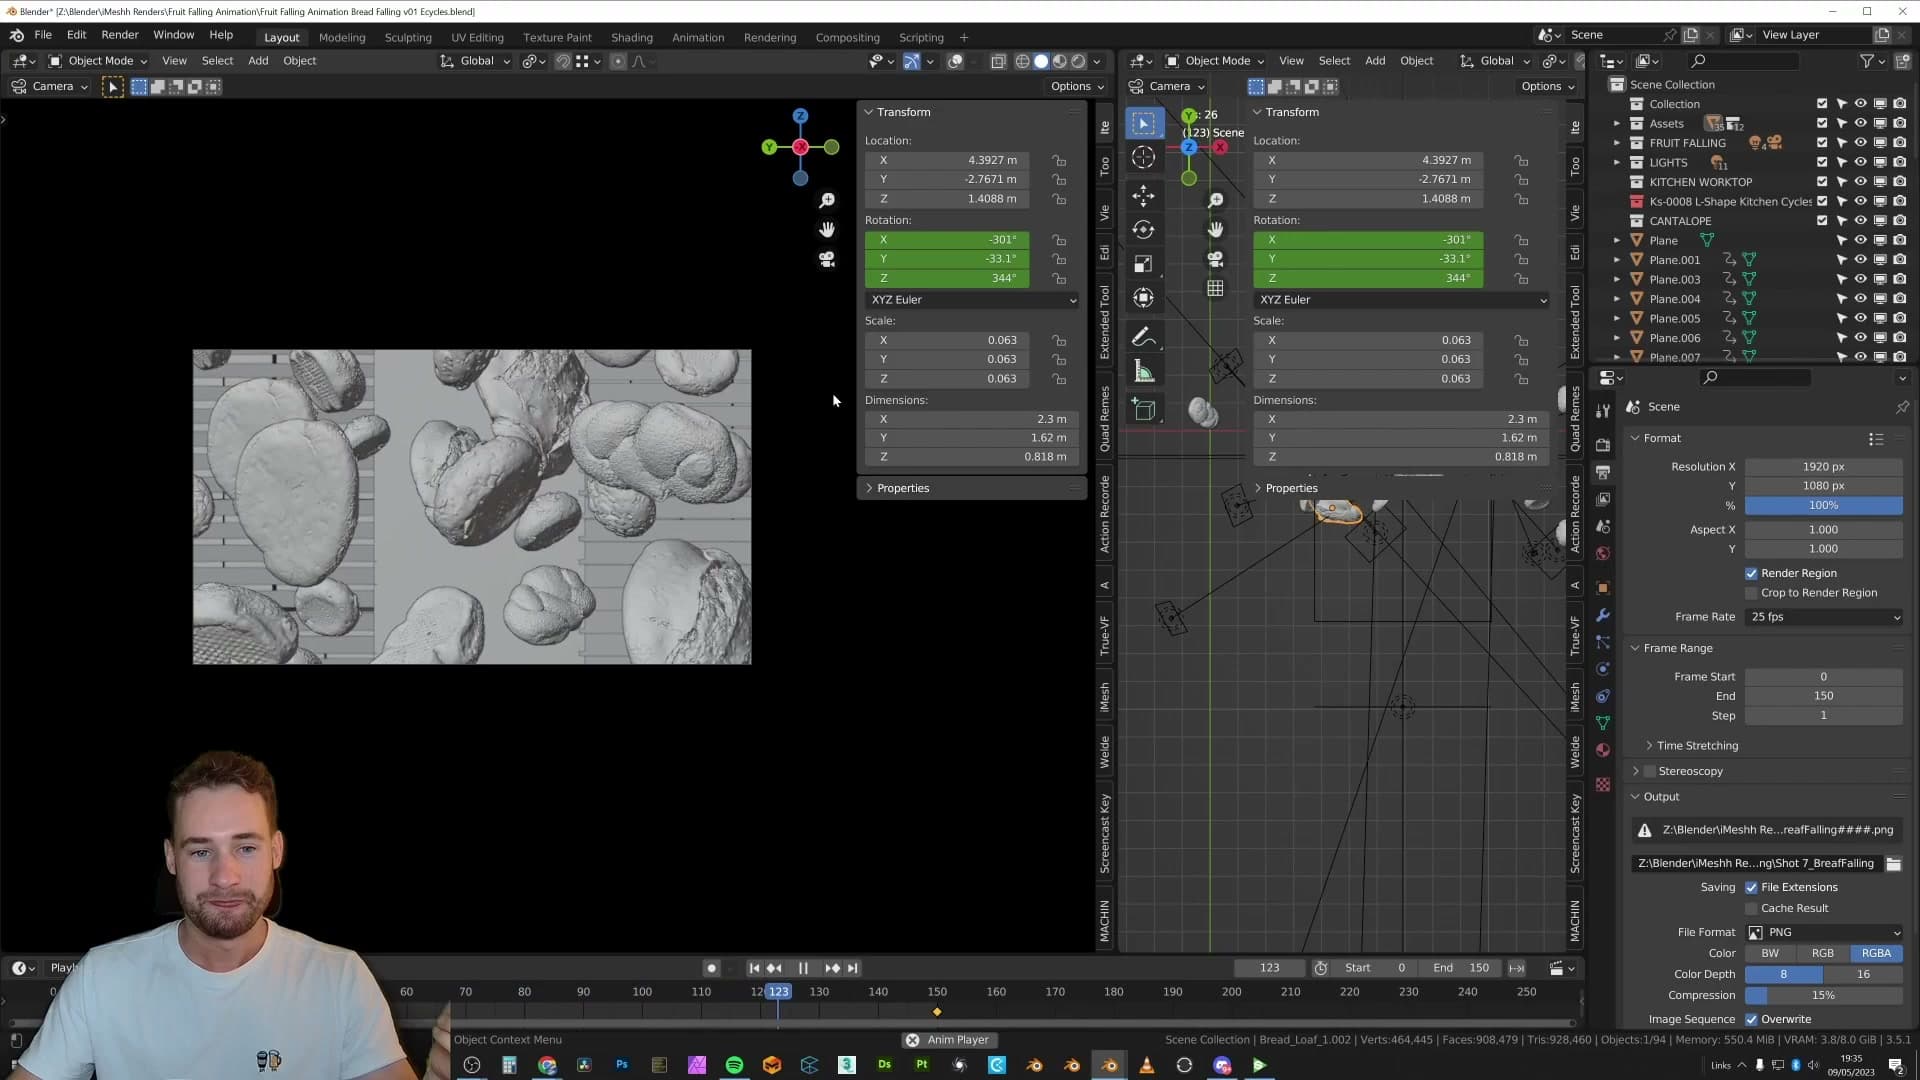Screen dimensions: 1920x1080
Task: Switch to the UV Editing workspace tab
Action: pos(477,37)
